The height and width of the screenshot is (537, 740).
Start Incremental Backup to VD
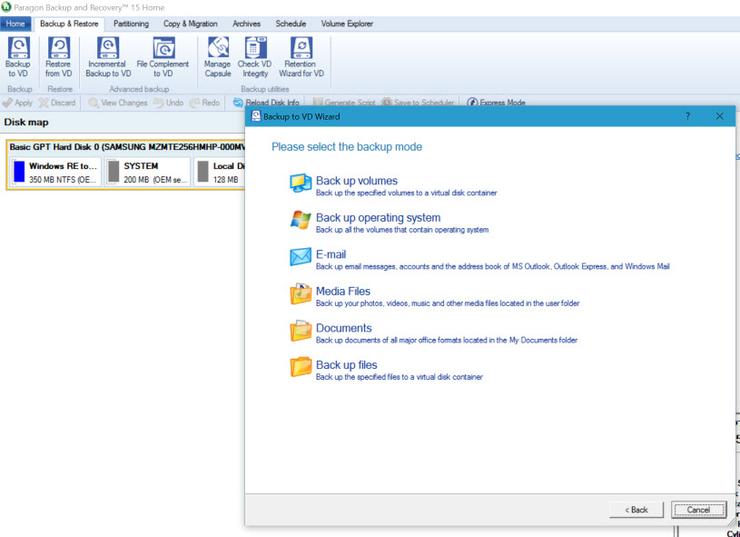108,57
